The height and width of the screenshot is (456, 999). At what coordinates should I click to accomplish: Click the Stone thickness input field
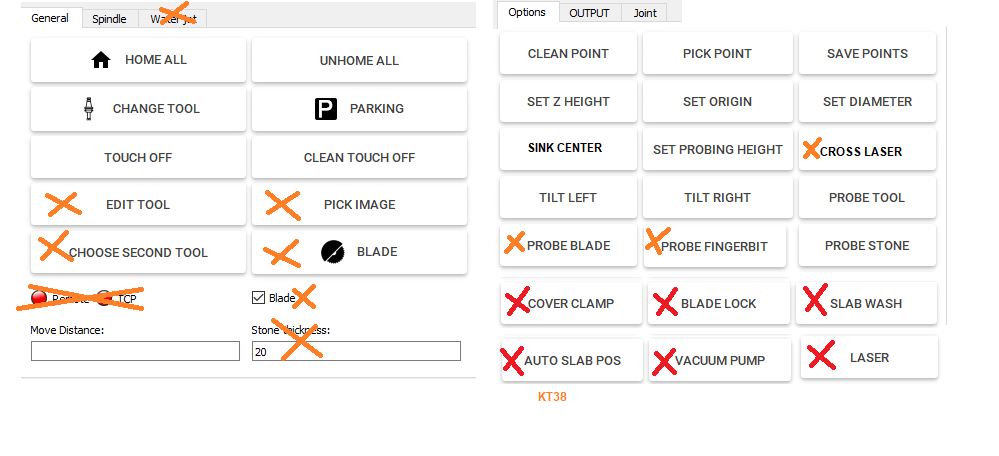tap(355, 351)
